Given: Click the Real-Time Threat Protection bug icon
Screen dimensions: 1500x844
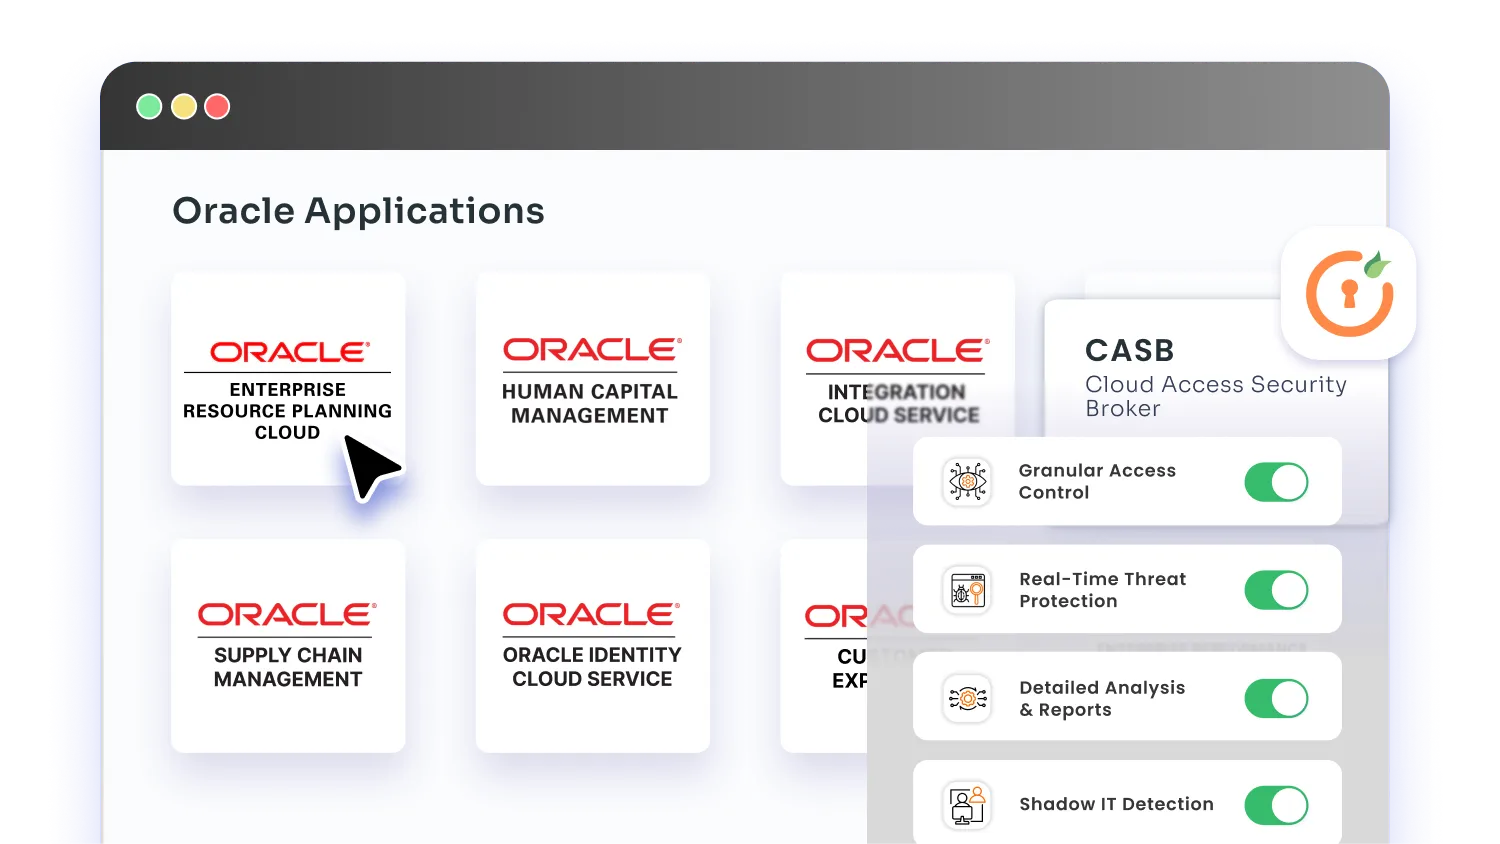Looking at the screenshot, I should pos(966,589).
